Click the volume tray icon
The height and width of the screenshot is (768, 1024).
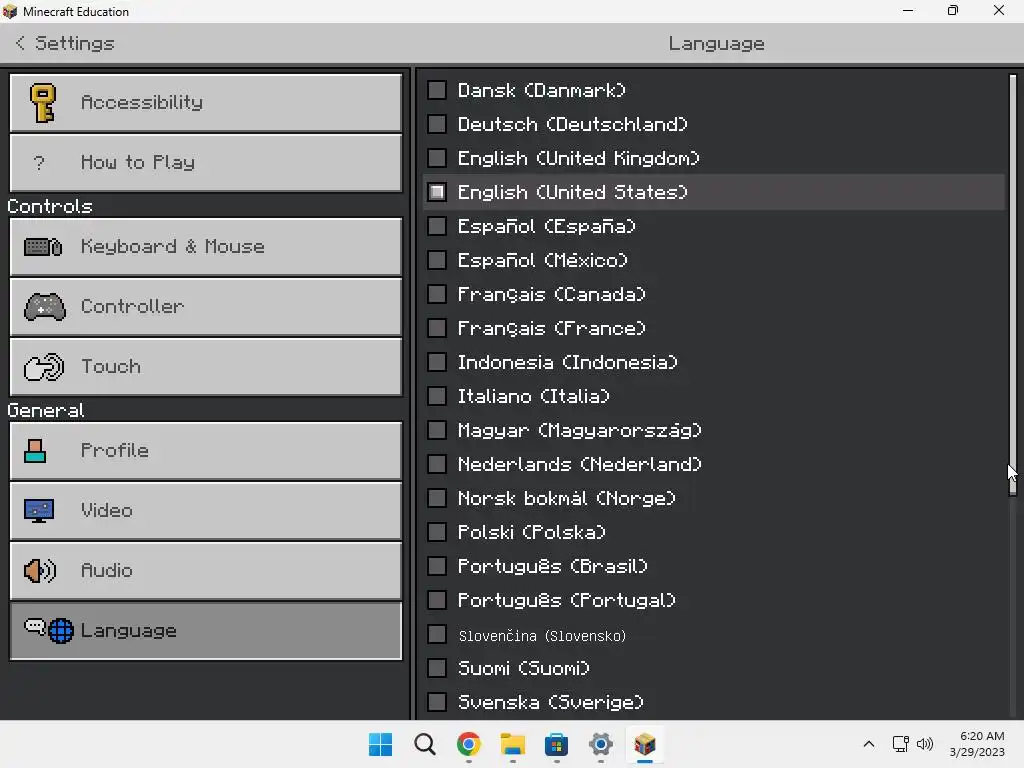(925, 744)
